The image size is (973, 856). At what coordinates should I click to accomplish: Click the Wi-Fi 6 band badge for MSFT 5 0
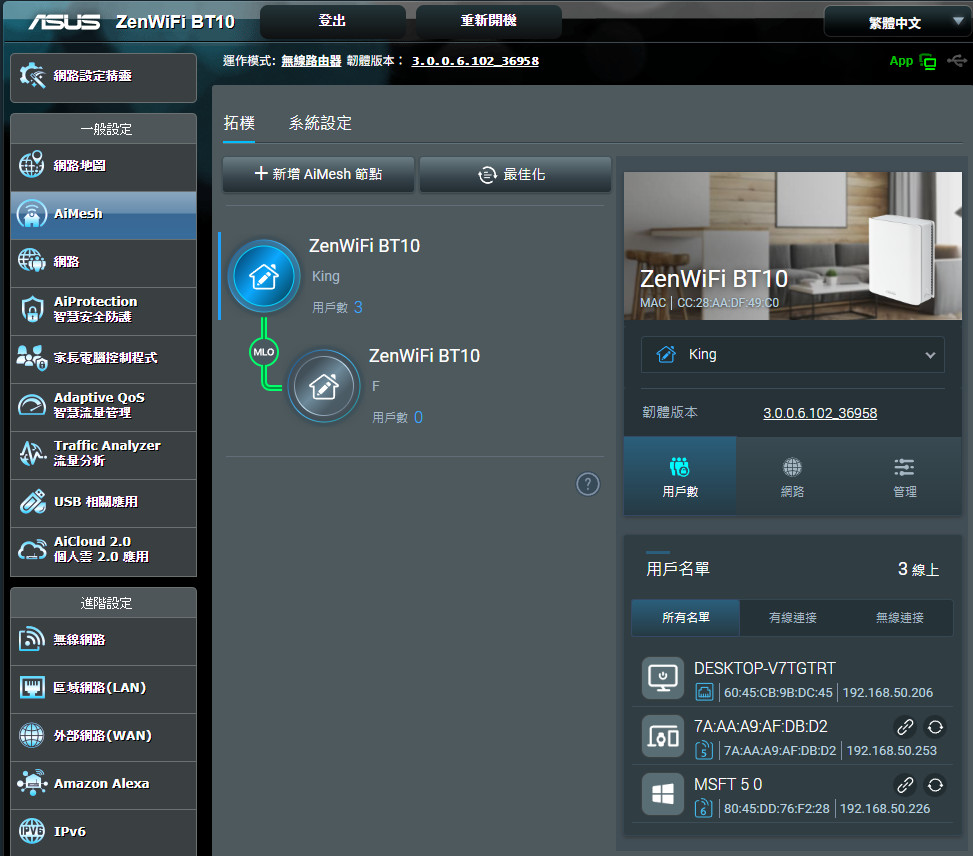tap(704, 808)
